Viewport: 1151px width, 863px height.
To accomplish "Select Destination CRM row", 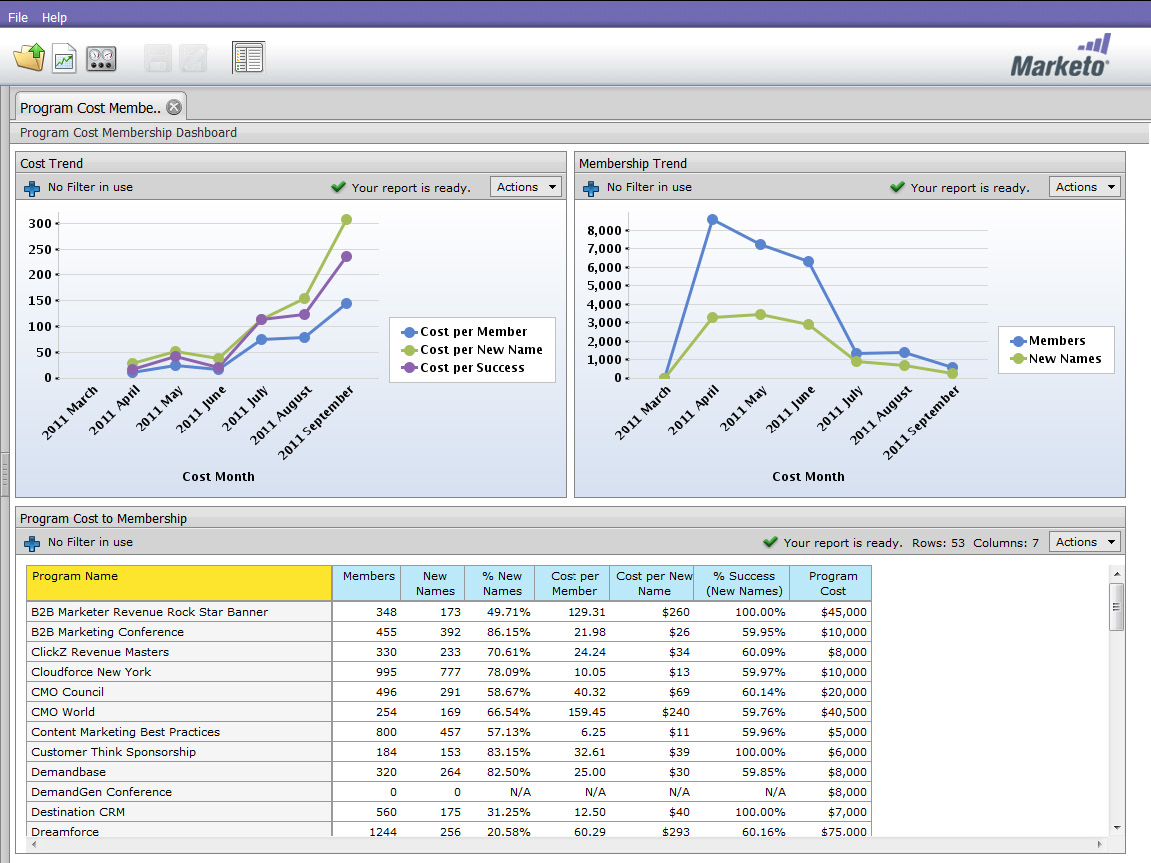I will (x=449, y=812).
